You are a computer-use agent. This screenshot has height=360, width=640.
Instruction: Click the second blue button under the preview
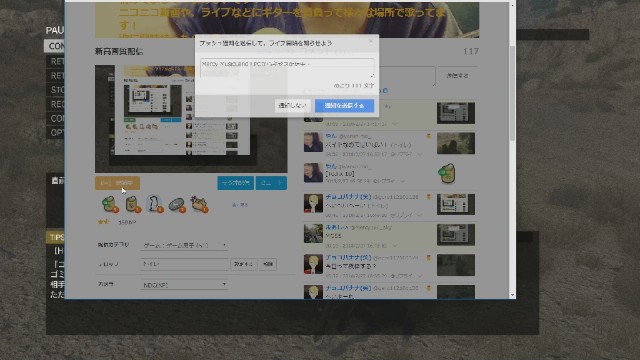(x=271, y=183)
